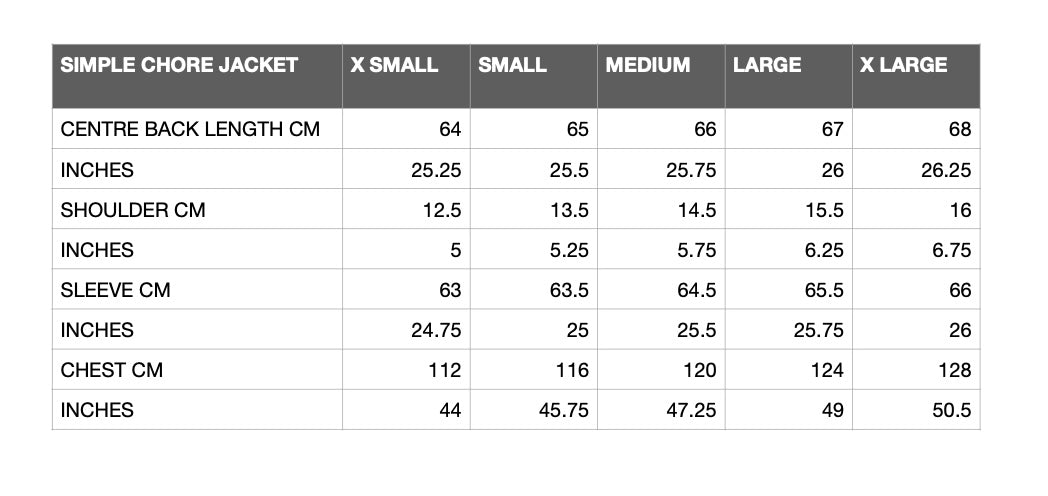Select the MEDIUM column header
The height and width of the screenshot is (496, 1048).
[661, 76]
